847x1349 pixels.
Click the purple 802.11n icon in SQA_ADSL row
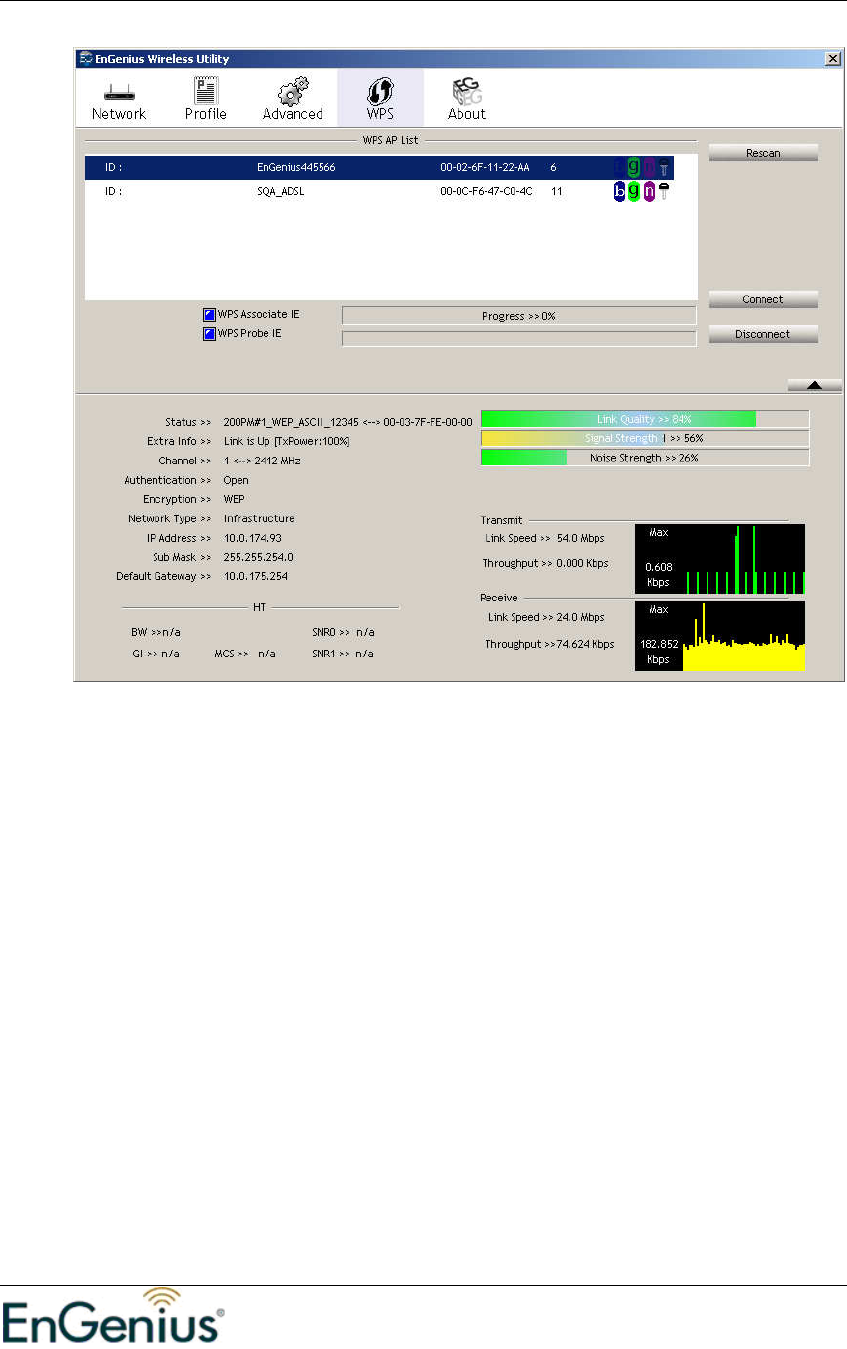(x=649, y=190)
